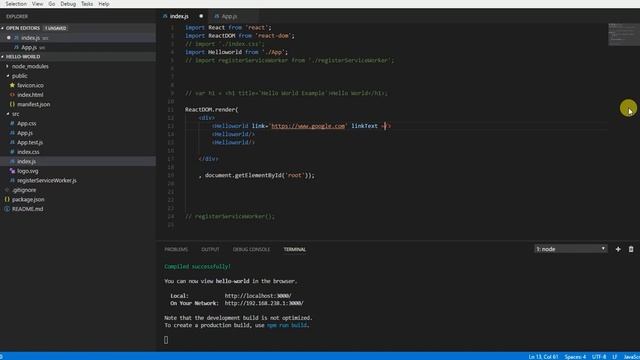Open registerServiceWorker.js file
Viewport: 640px width, 360px height.
(x=47, y=180)
